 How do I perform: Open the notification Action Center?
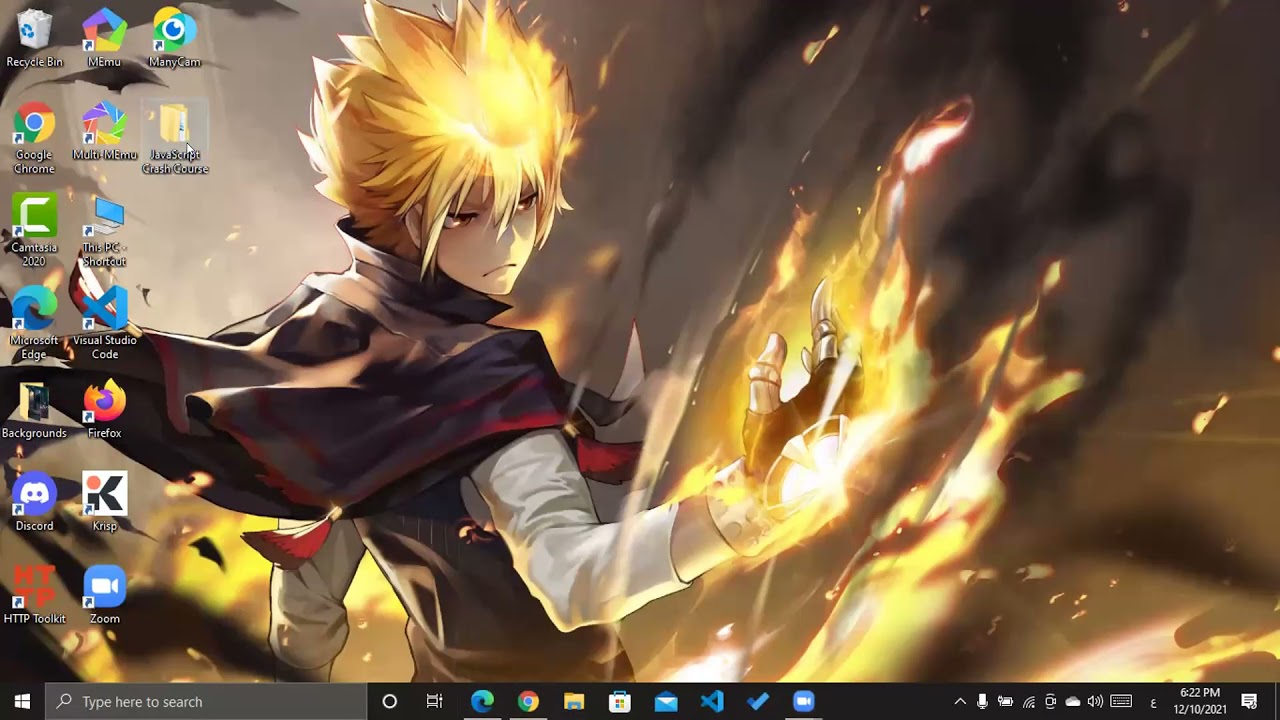(x=1249, y=701)
